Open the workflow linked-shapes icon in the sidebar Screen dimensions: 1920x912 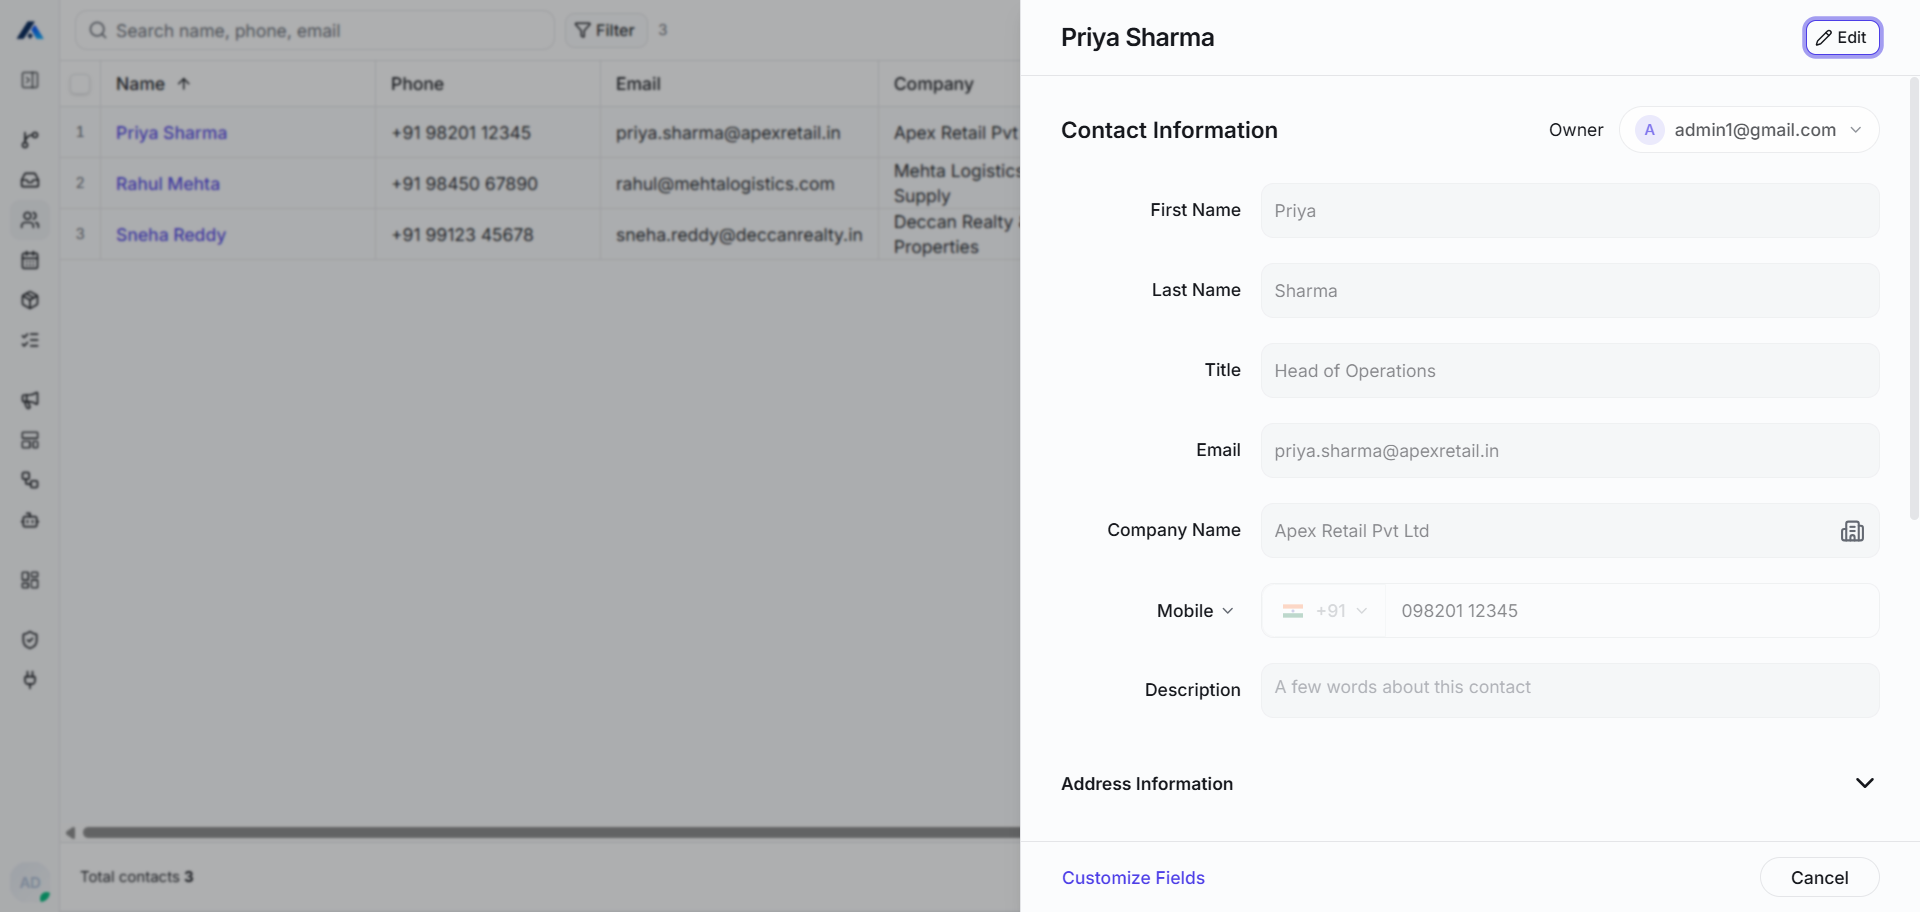coord(30,480)
